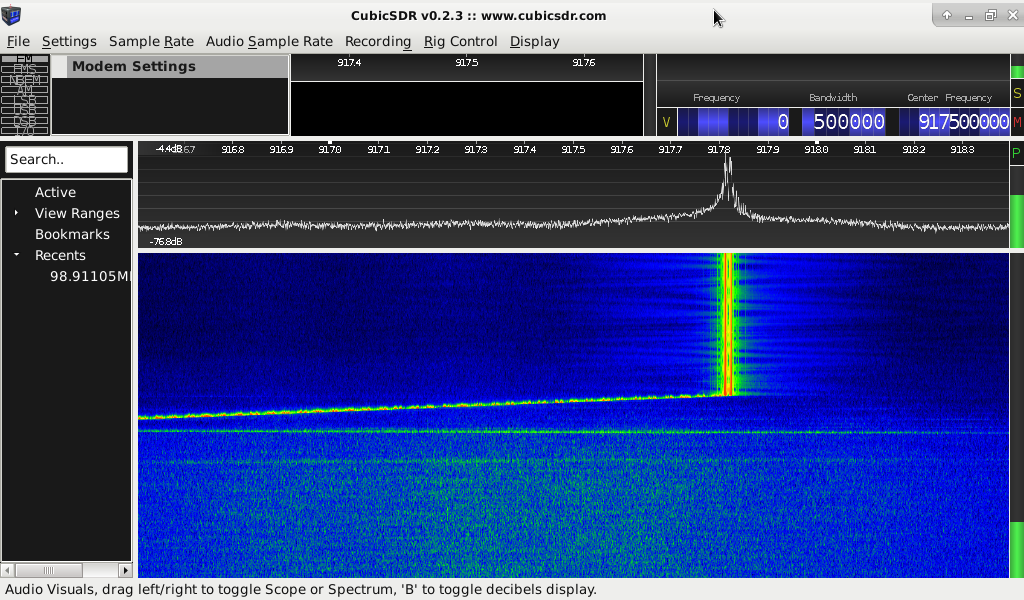Click the green meter right of the waterfall
The width and height of the screenshot is (1024, 600).
(x=1017, y=415)
